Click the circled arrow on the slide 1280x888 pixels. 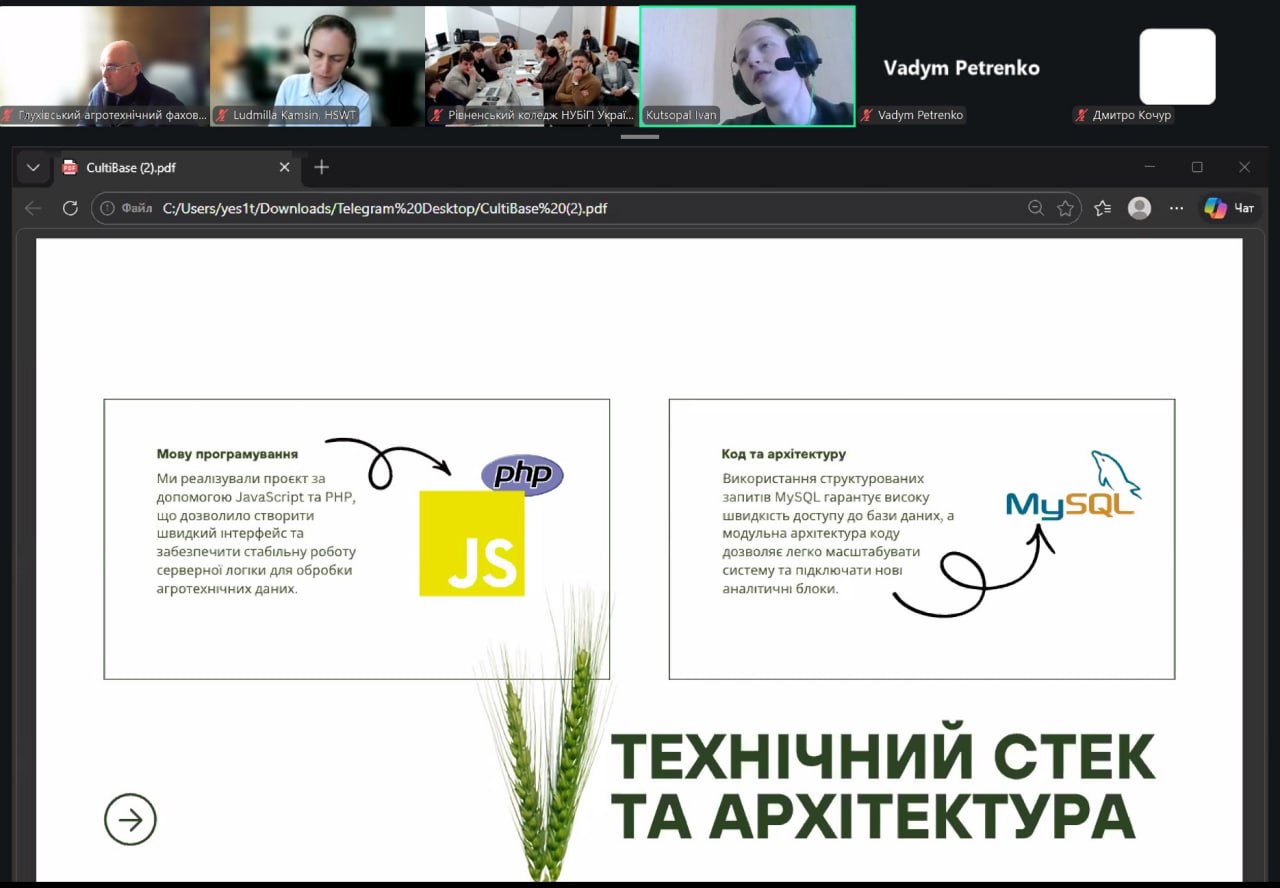point(130,819)
